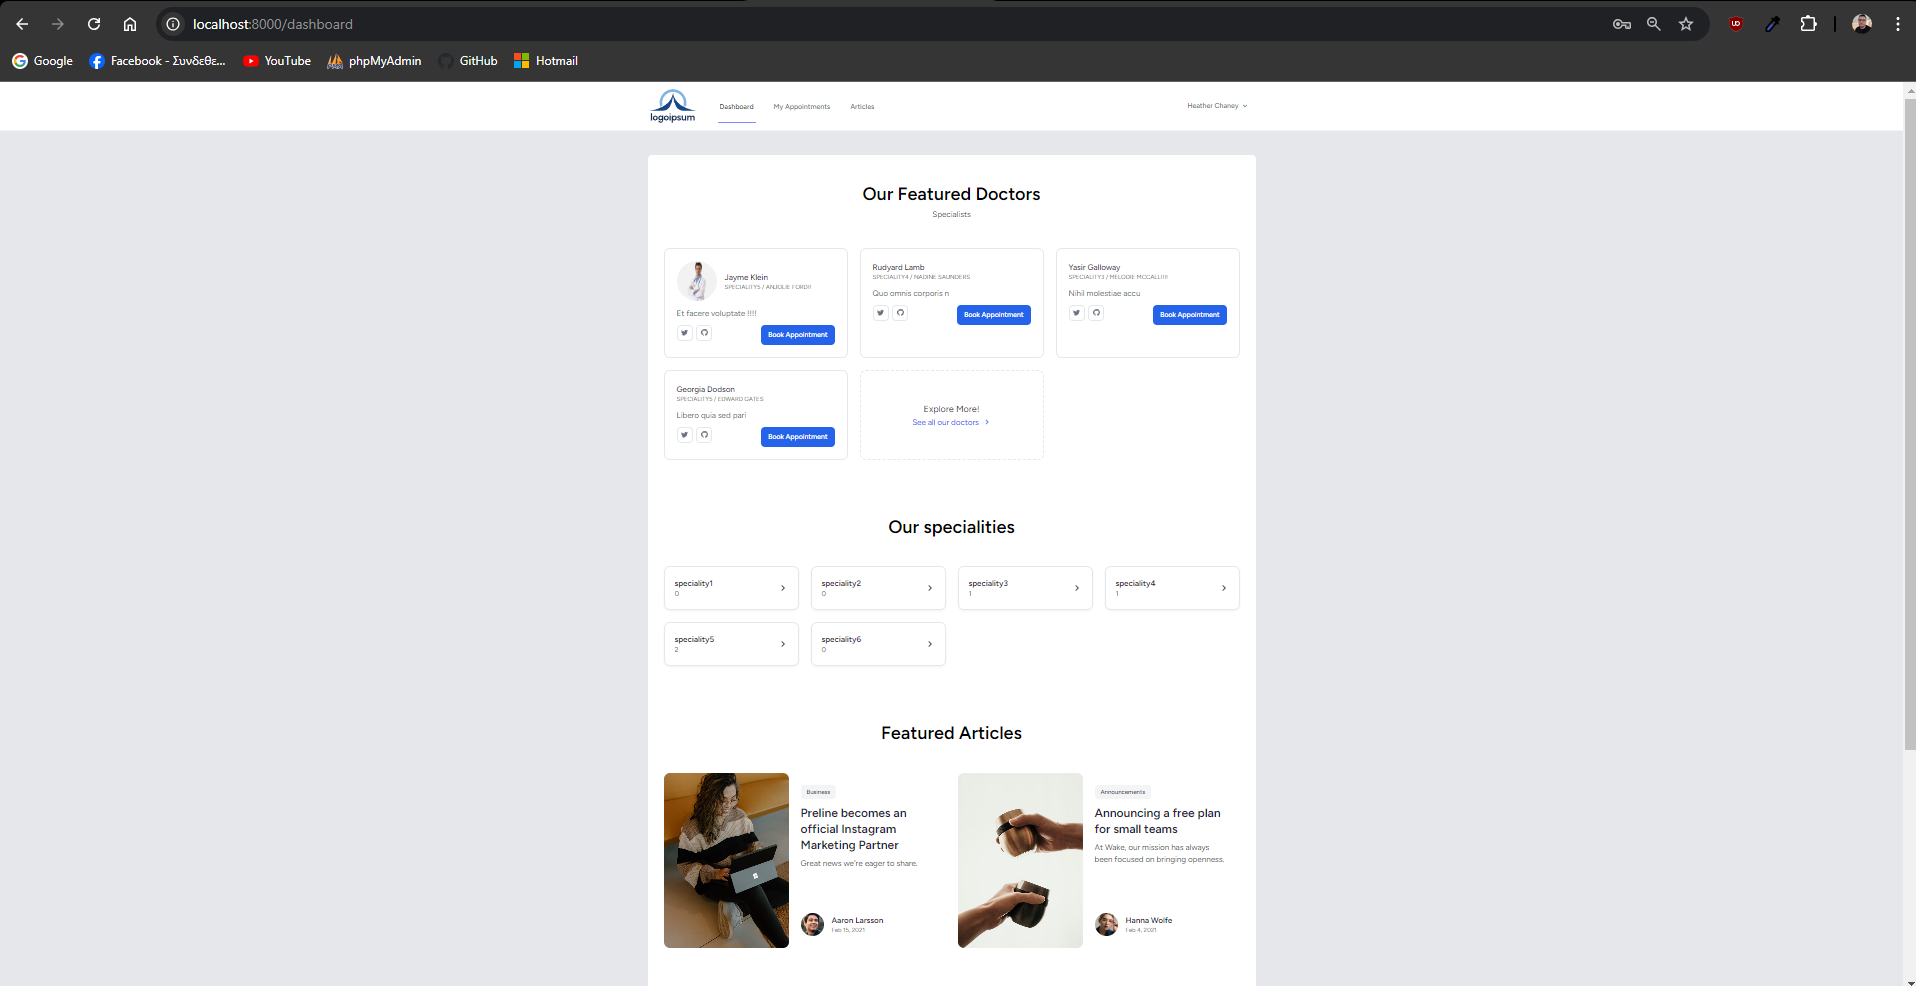Open the hands holding cups article image
Viewport: 1916px width, 986px height.
[x=1020, y=860]
